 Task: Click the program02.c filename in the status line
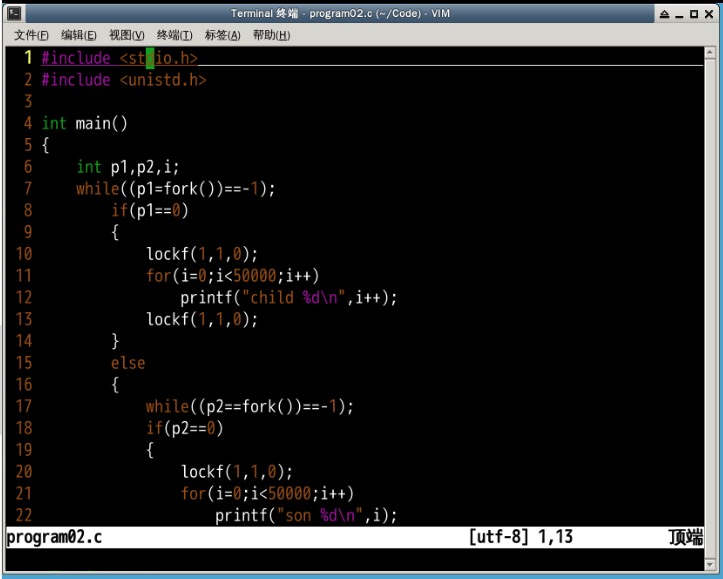tap(55, 538)
